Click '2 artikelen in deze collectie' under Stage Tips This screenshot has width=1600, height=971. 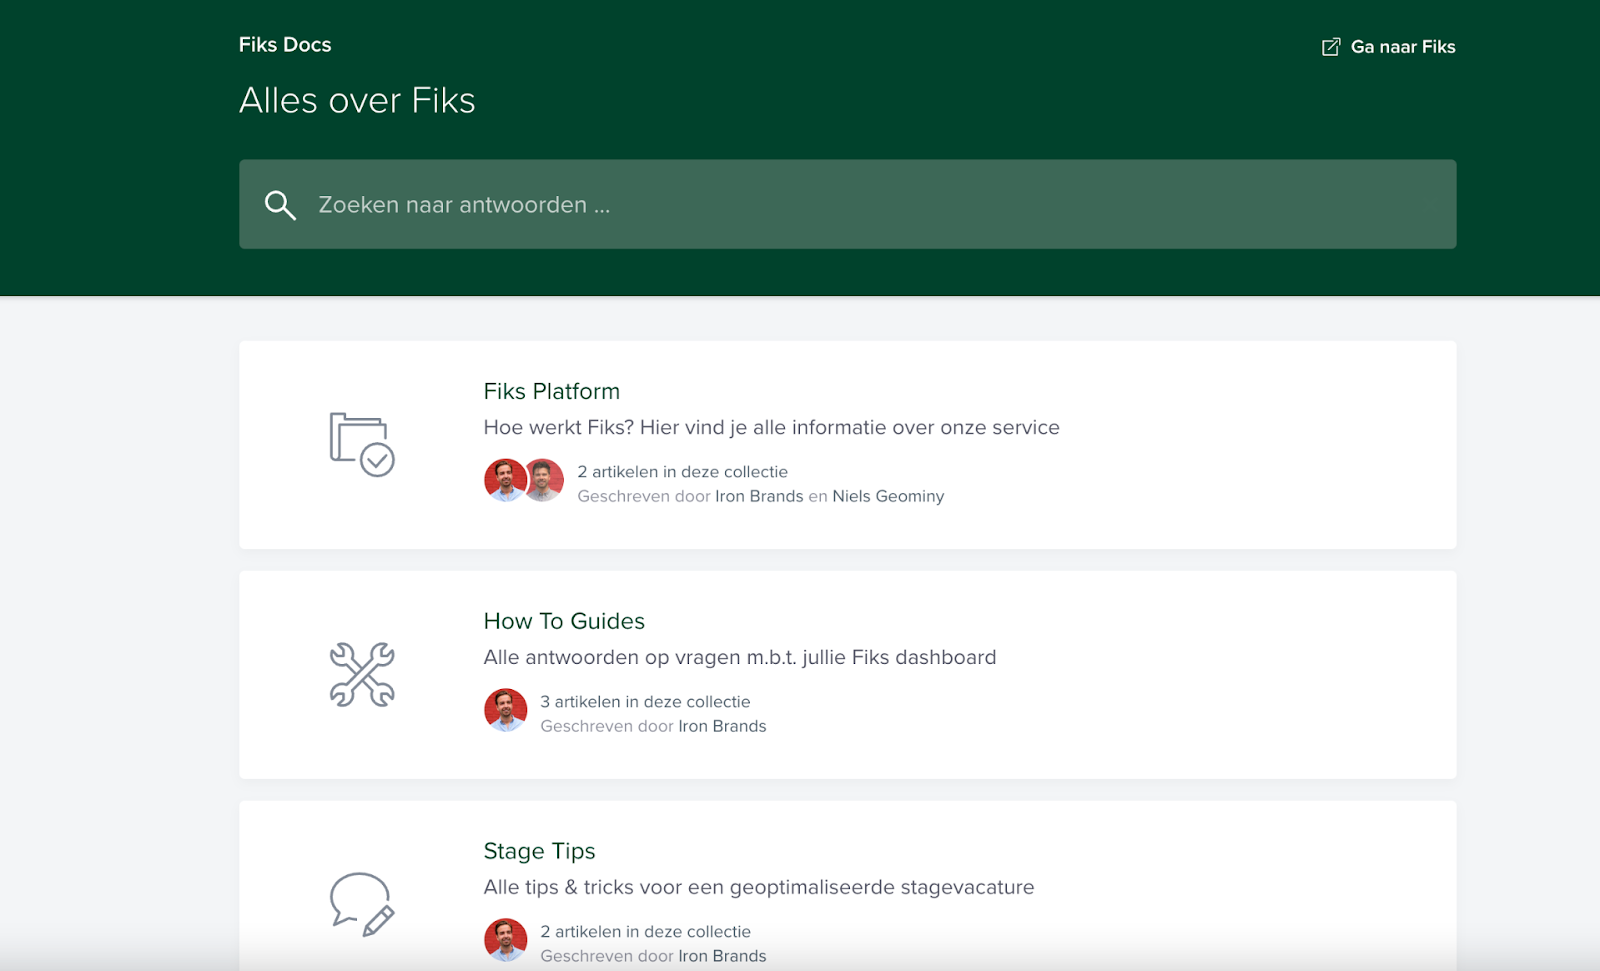(x=645, y=932)
